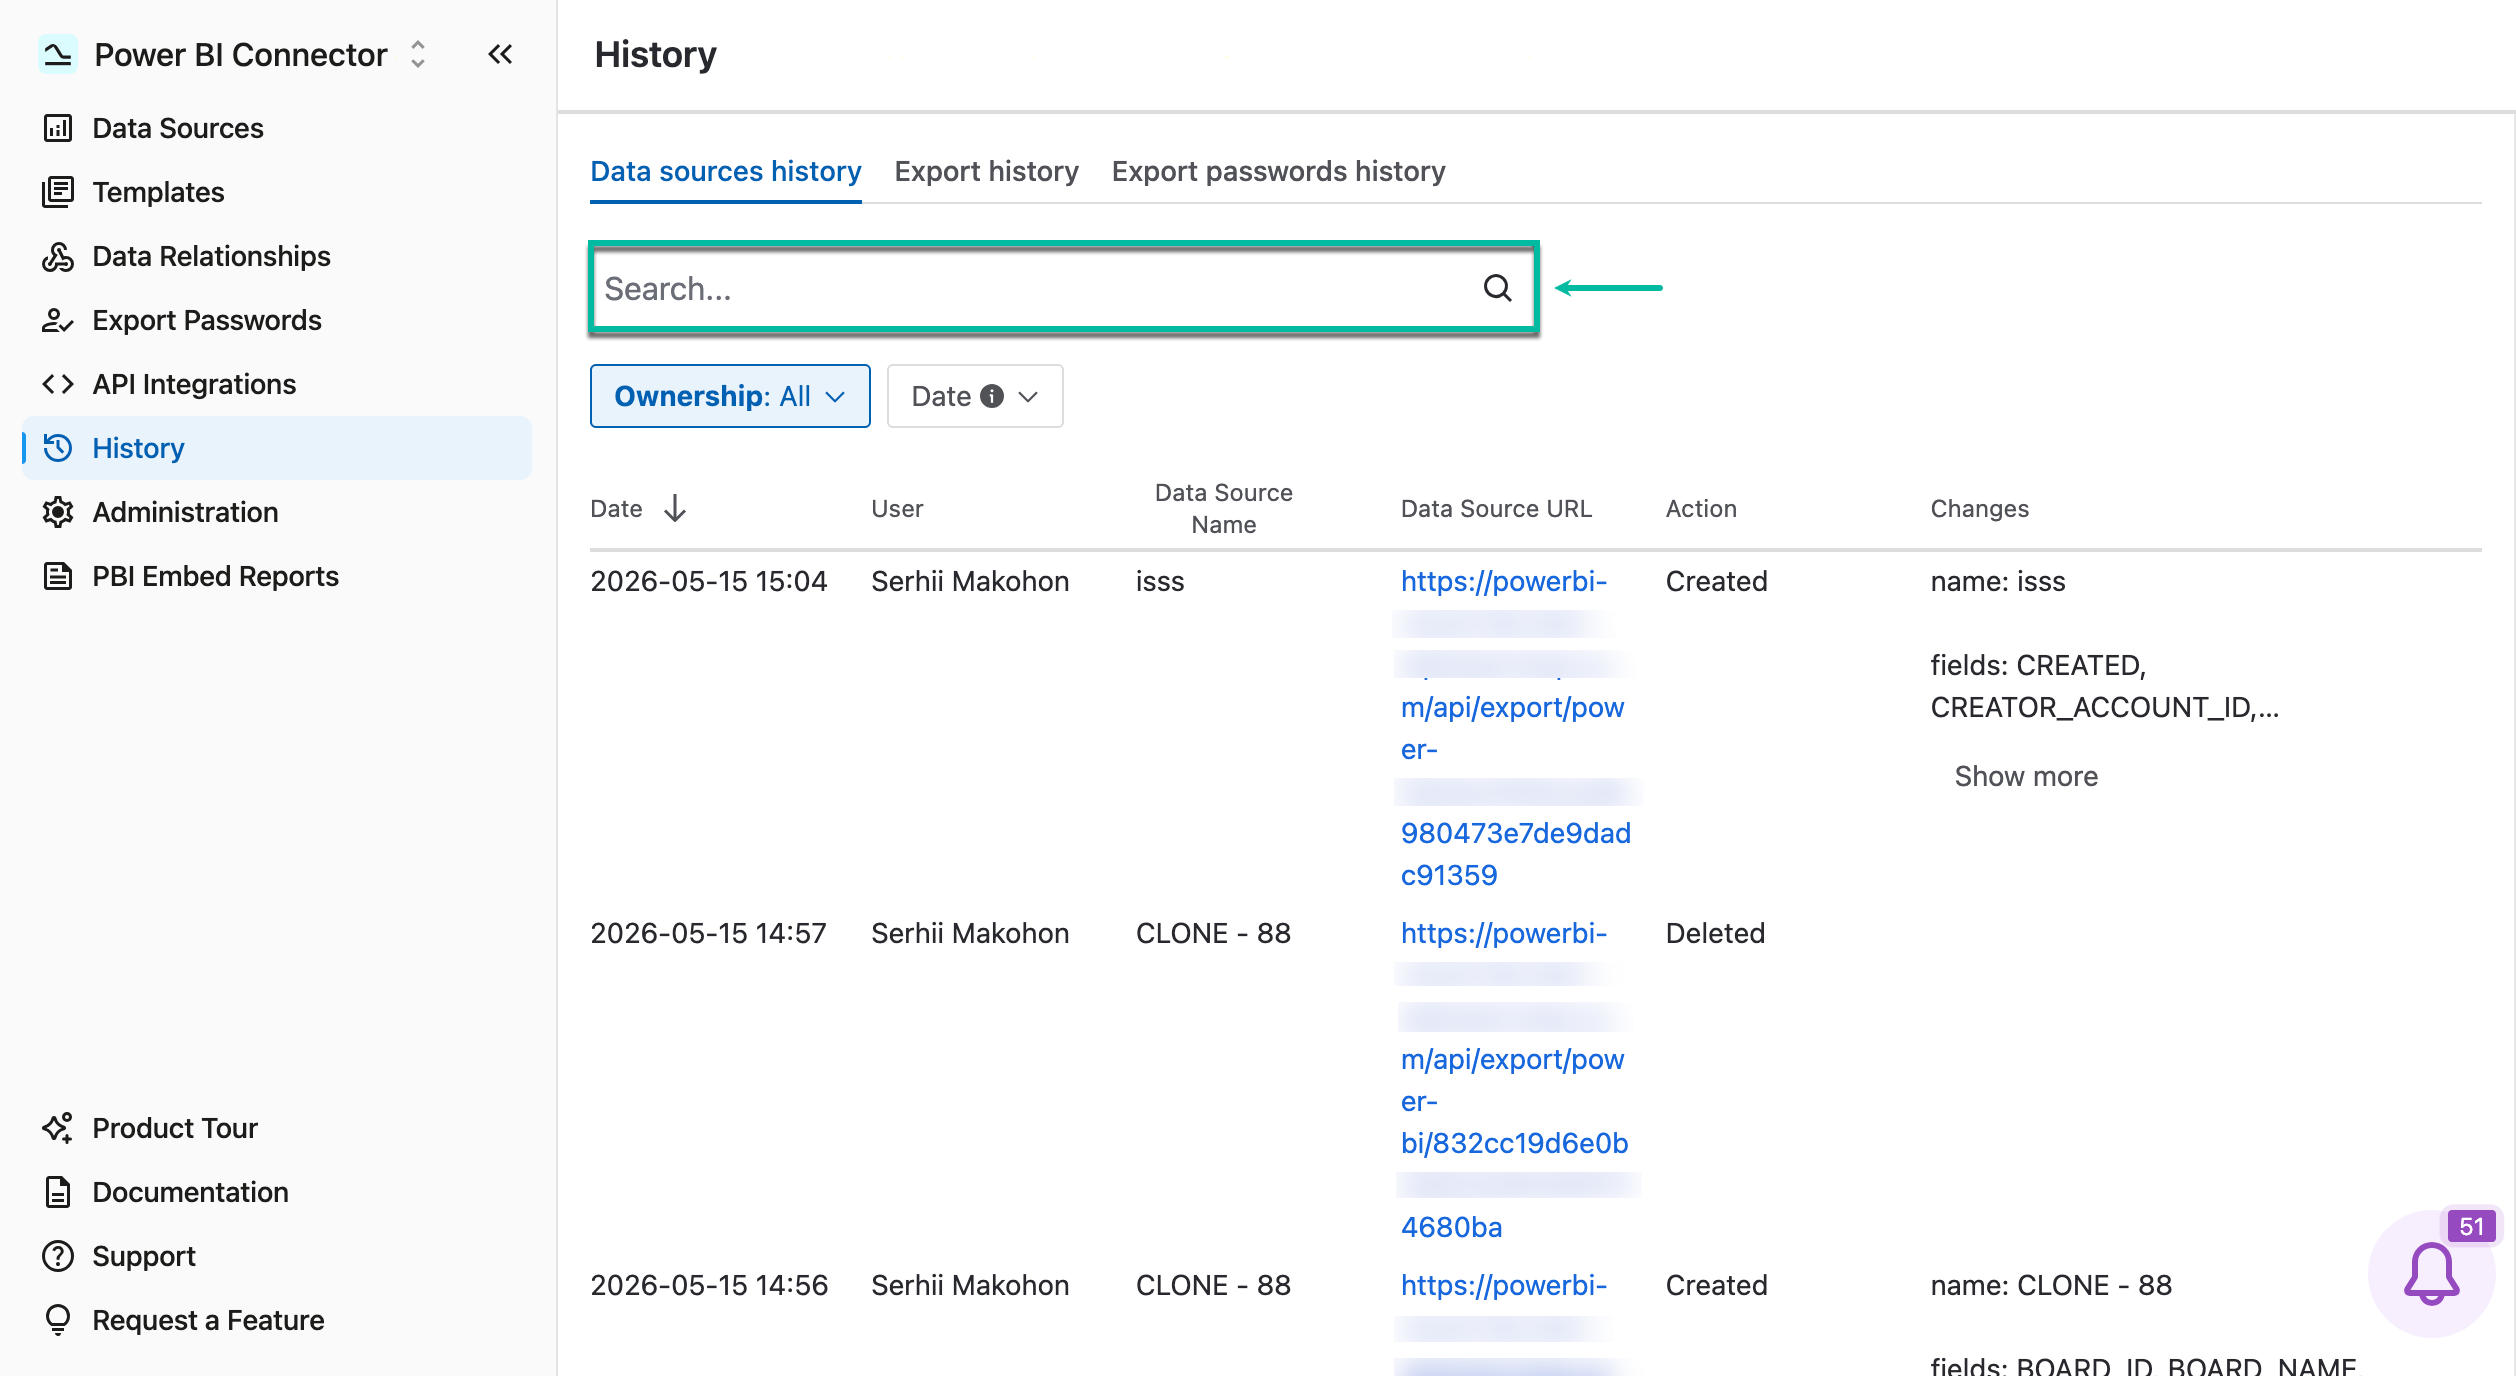Click the Documentation file icon
Screen dimensions: 2516x1376
click(58, 1192)
